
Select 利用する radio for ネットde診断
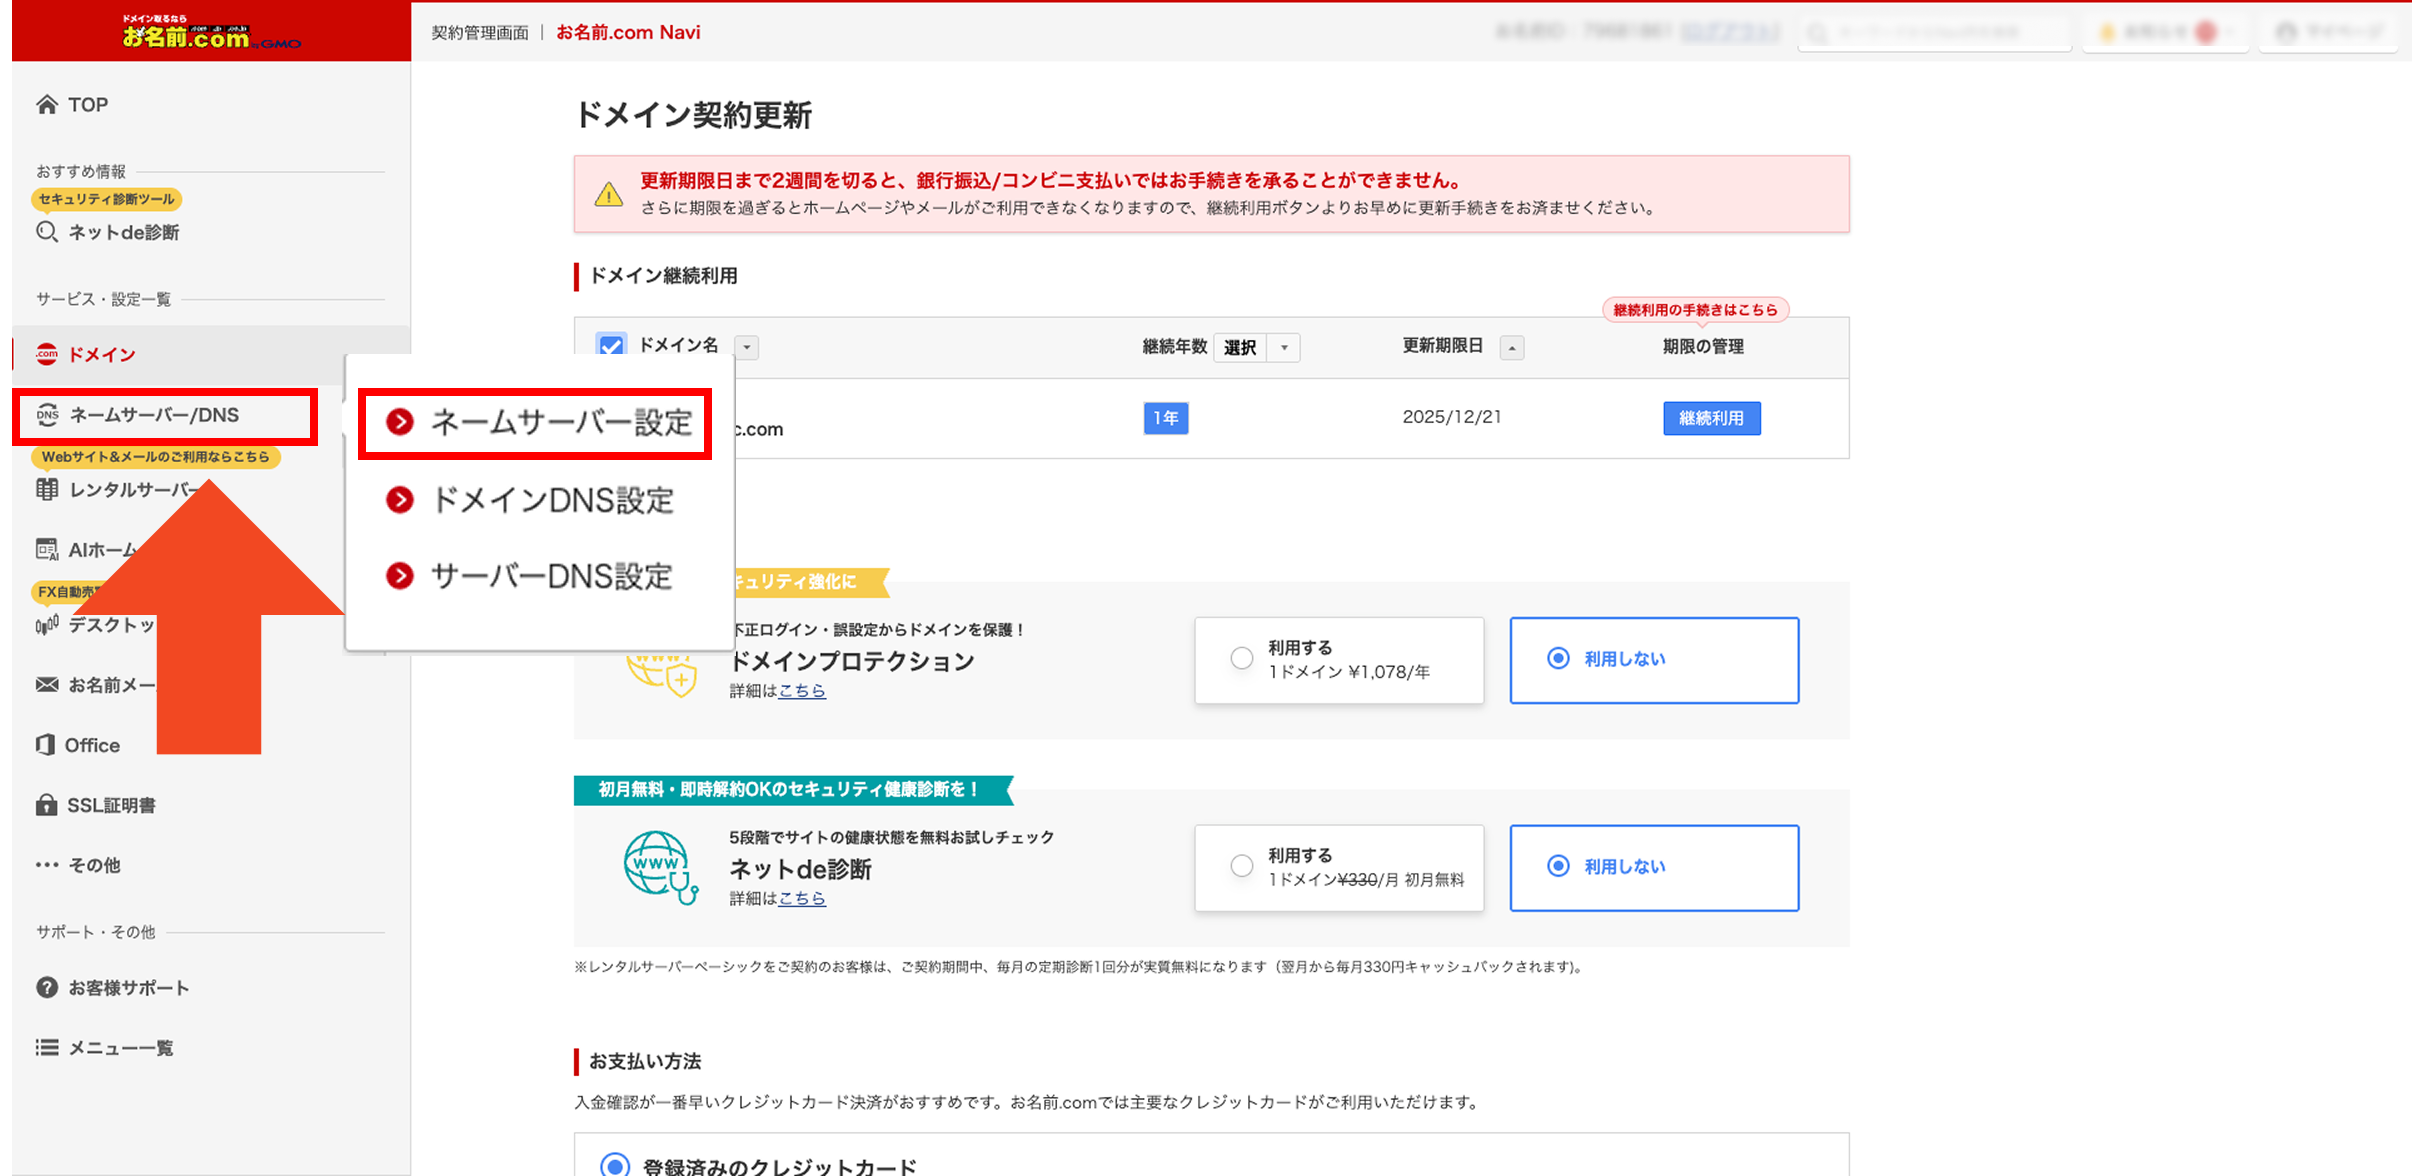click(1242, 867)
